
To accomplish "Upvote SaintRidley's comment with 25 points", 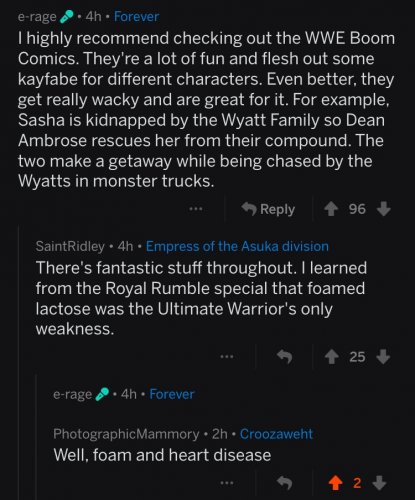I will click(x=331, y=357).
